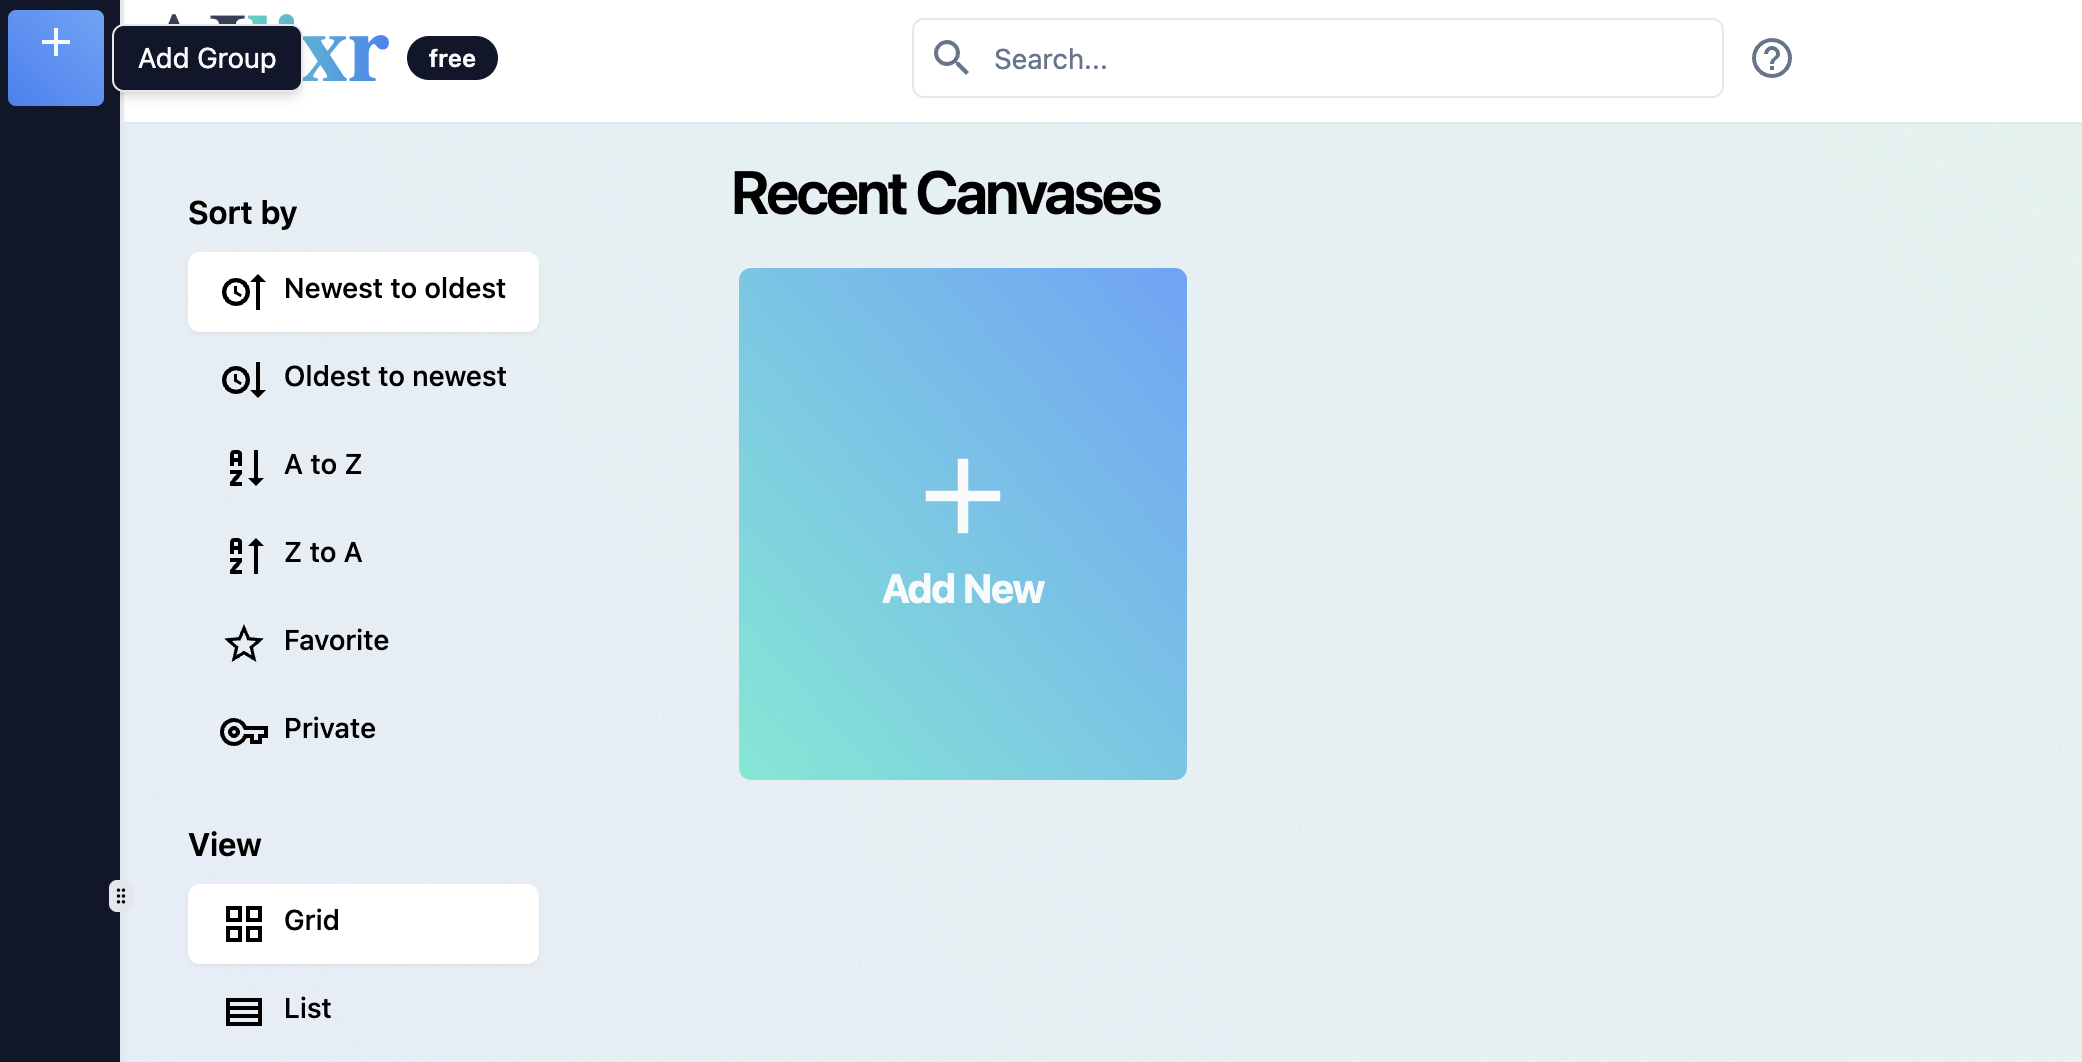This screenshot has height=1062, width=2082.
Task: Click the sidebar resize drag handle
Action: click(120, 895)
